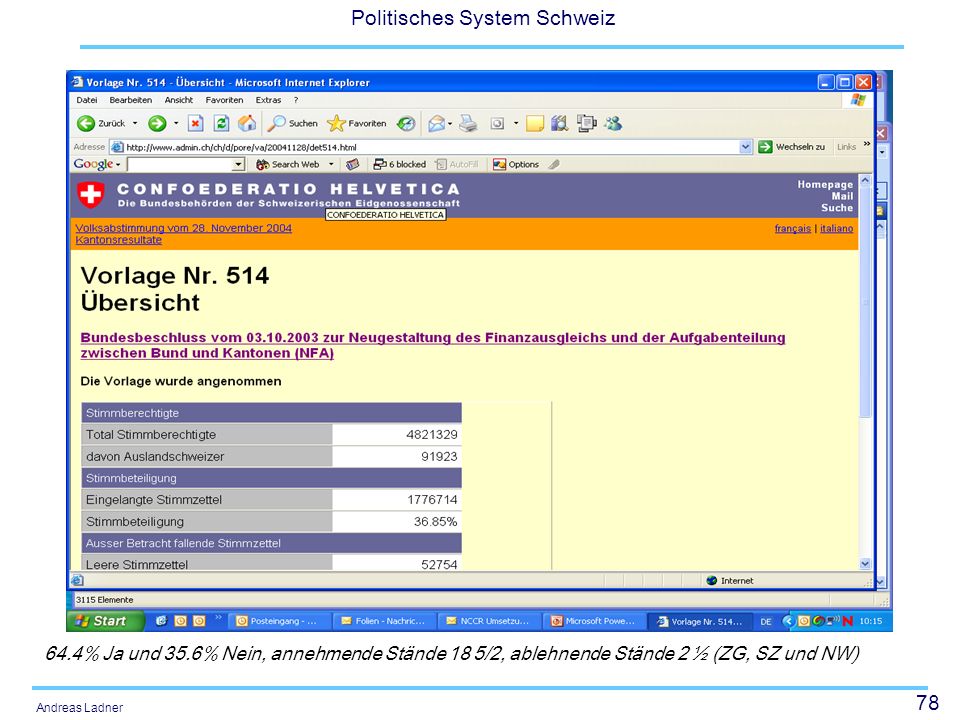Open the back button history dropdown arrow

135,124
